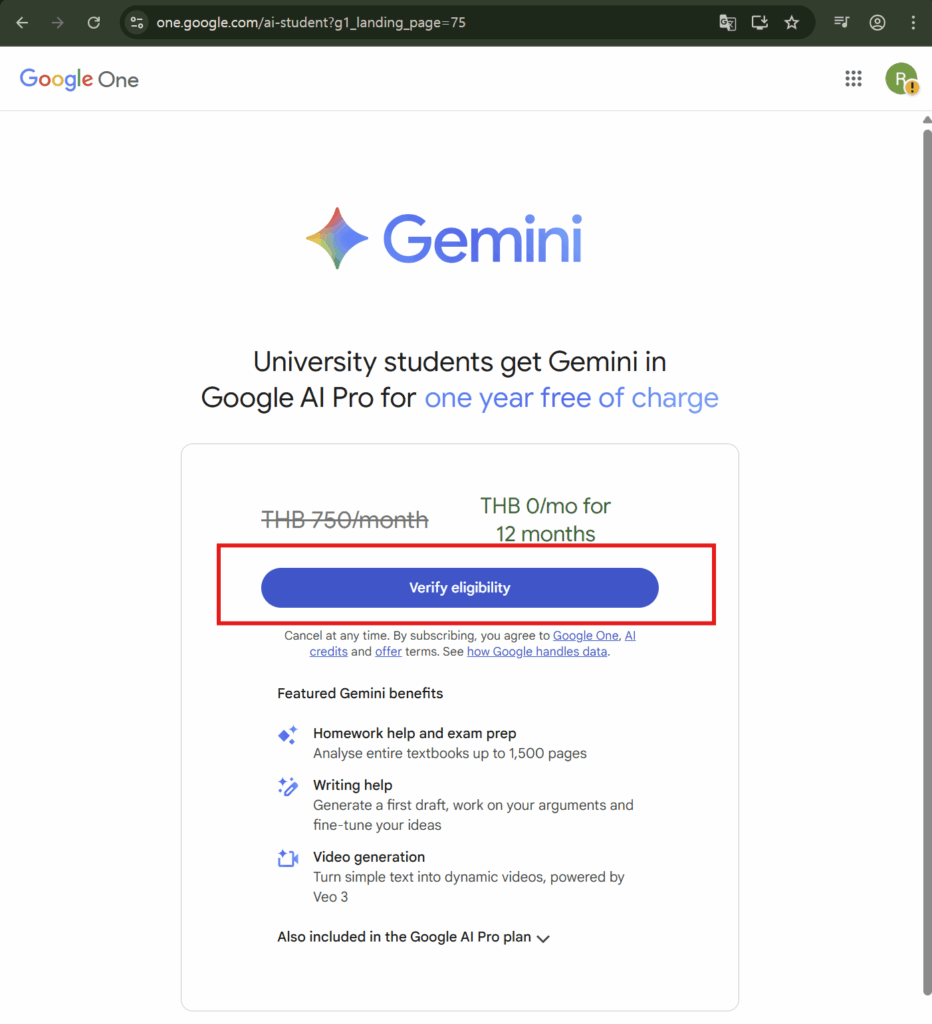This screenshot has height=1024, width=932.
Task: Open the Google One terms link
Action: pyautogui.click(x=586, y=635)
